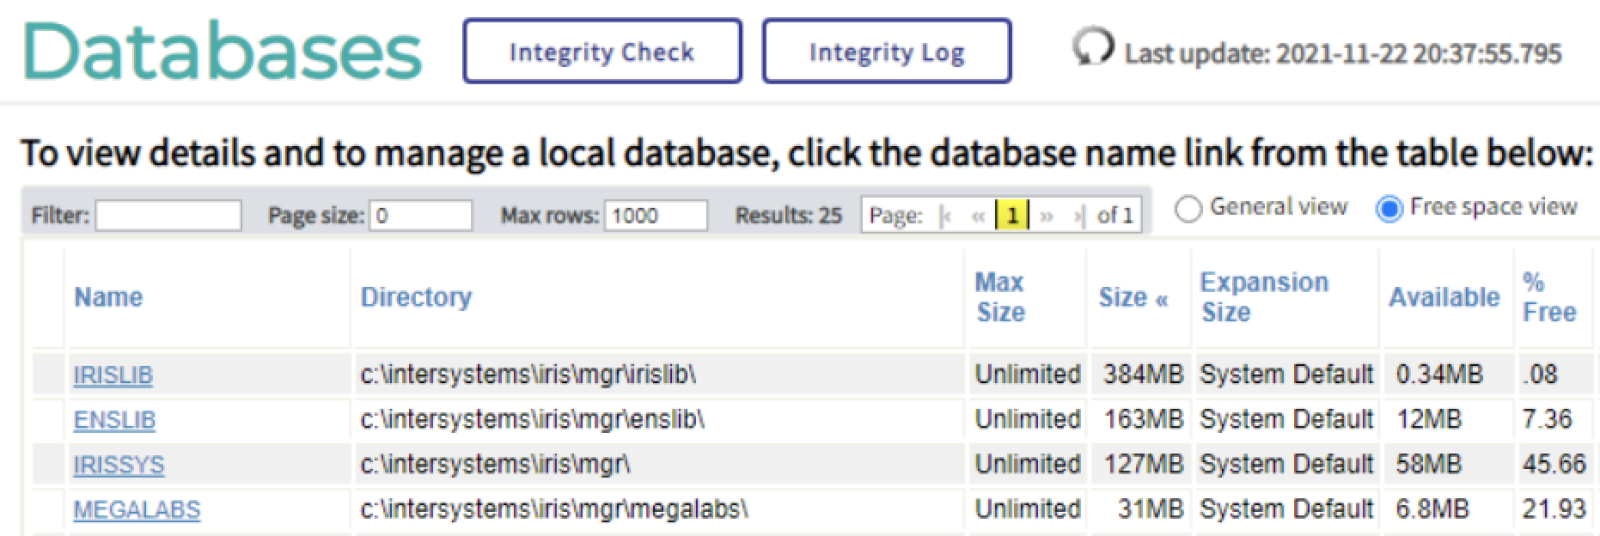Viewport: 1600px width, 536px height.
Task: Click into the Filter text box
Action: (x=168, y=216)
